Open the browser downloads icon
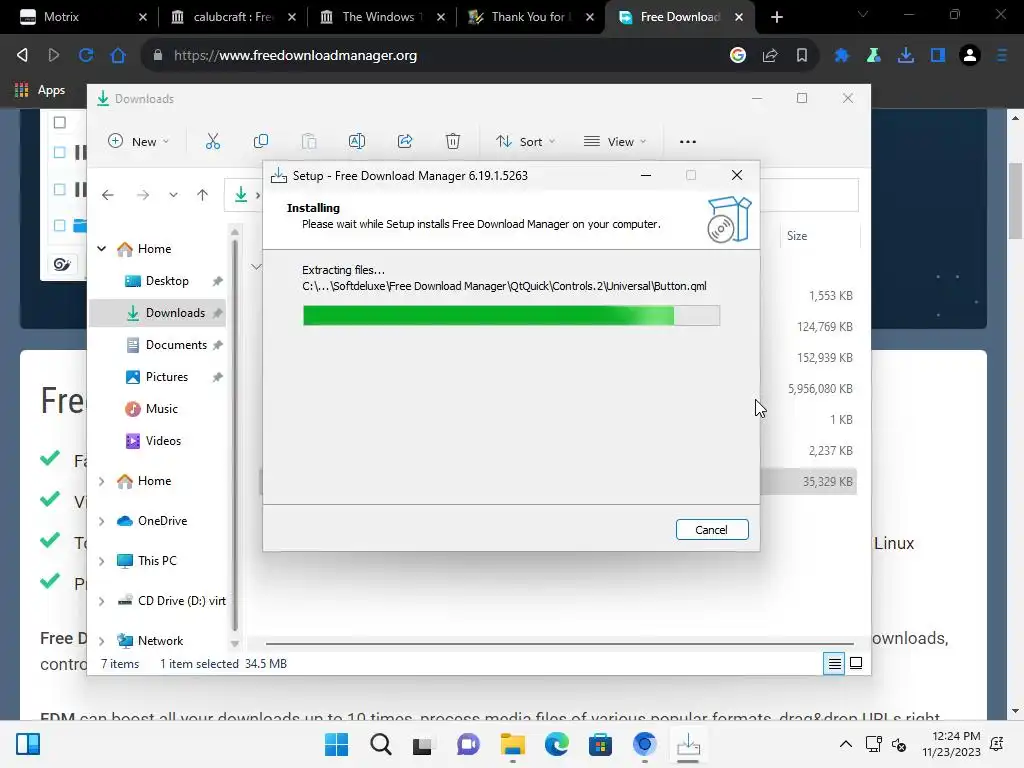Image resolution: width=1024 pixels, height=768 pixels. [905, 56]
